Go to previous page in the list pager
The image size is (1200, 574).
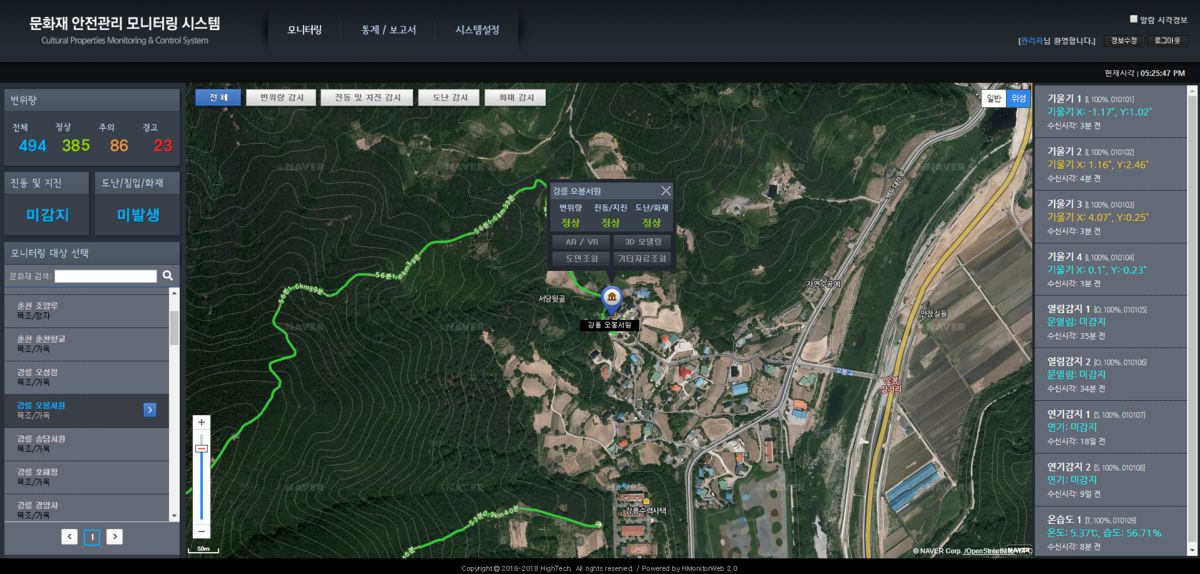tap(69, 537)
